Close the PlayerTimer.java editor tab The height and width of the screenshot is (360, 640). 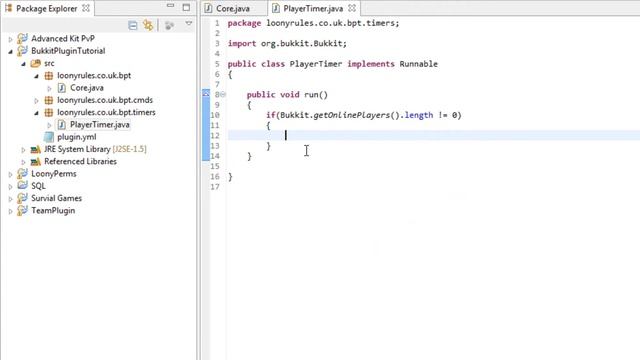[352, 8]
